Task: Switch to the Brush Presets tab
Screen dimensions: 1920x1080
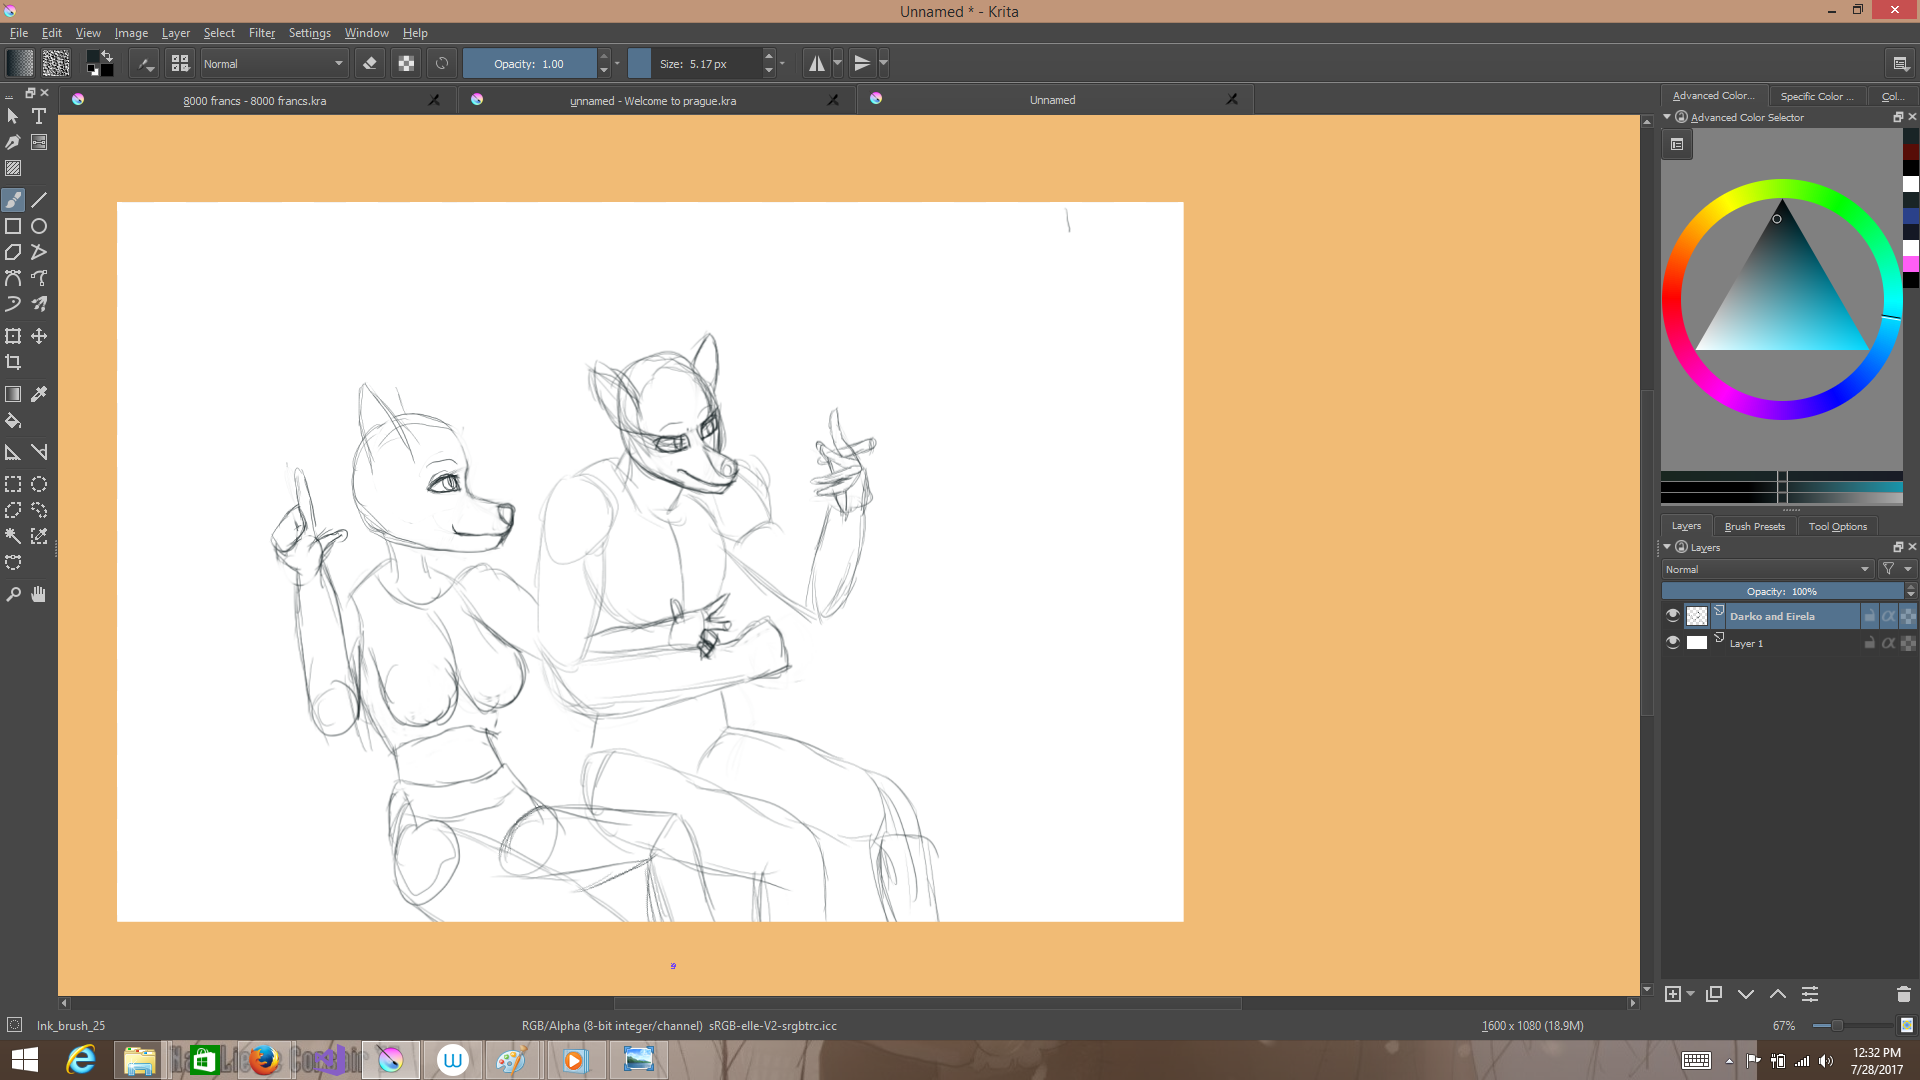Action: coord(1754,526)
